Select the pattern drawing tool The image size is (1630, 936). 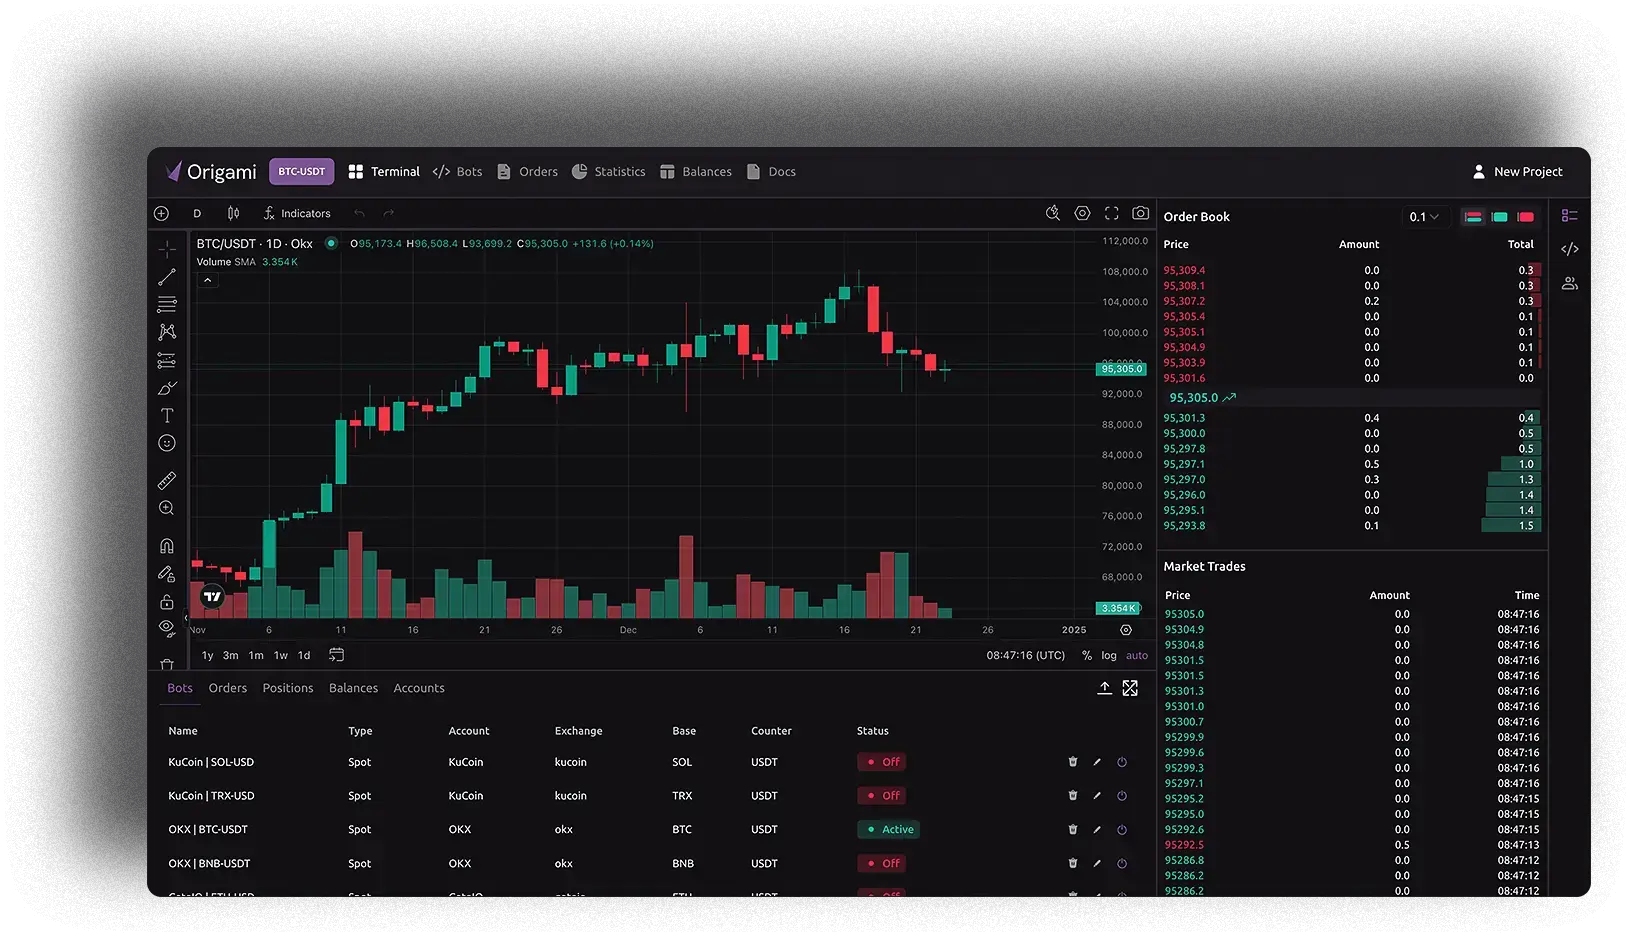[x=167, y=332]
